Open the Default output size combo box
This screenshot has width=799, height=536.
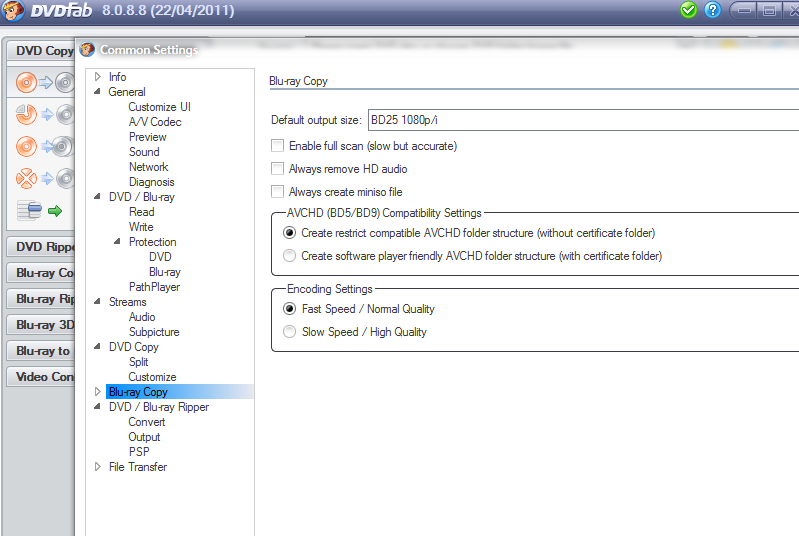583,120
